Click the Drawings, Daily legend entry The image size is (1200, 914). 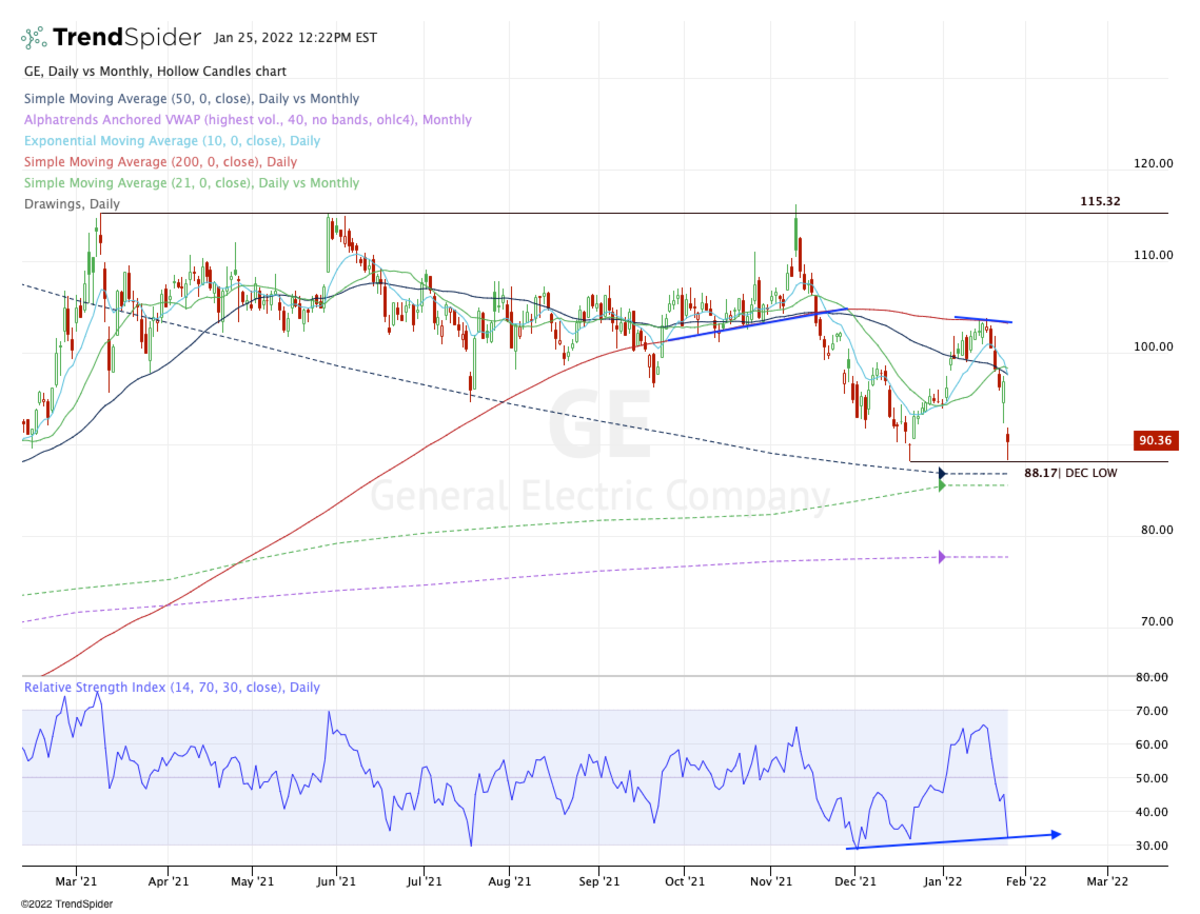tap(71, 204)
